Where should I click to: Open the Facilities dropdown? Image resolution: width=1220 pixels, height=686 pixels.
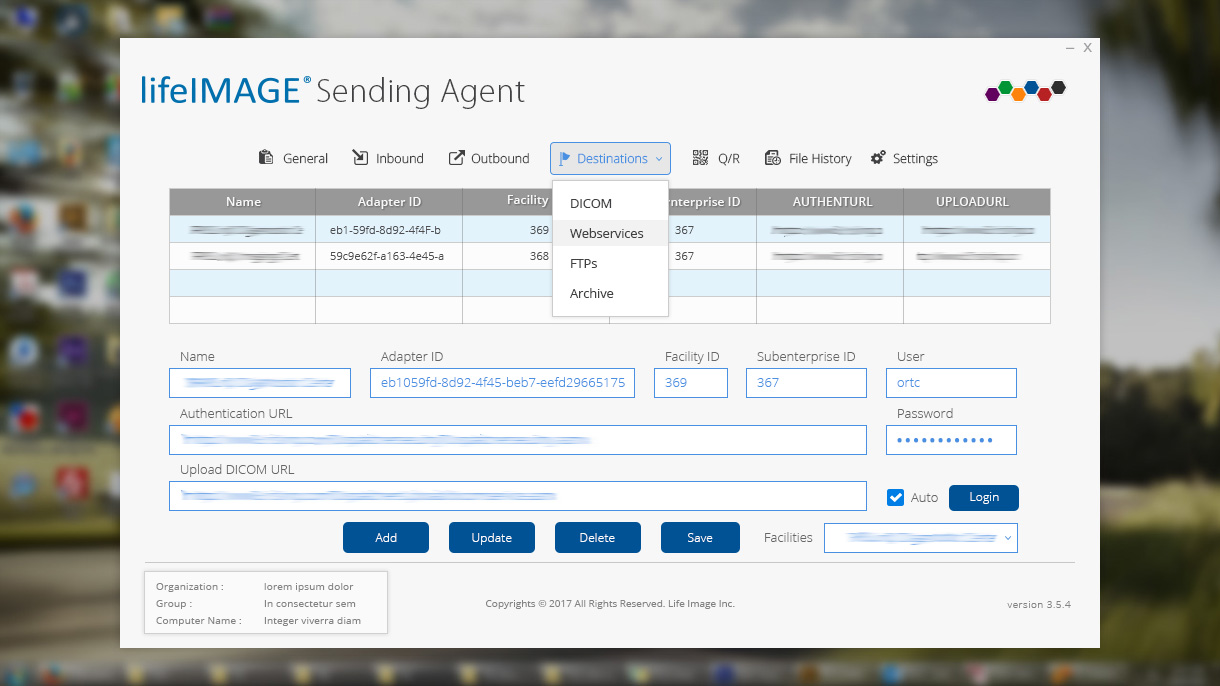921,537
